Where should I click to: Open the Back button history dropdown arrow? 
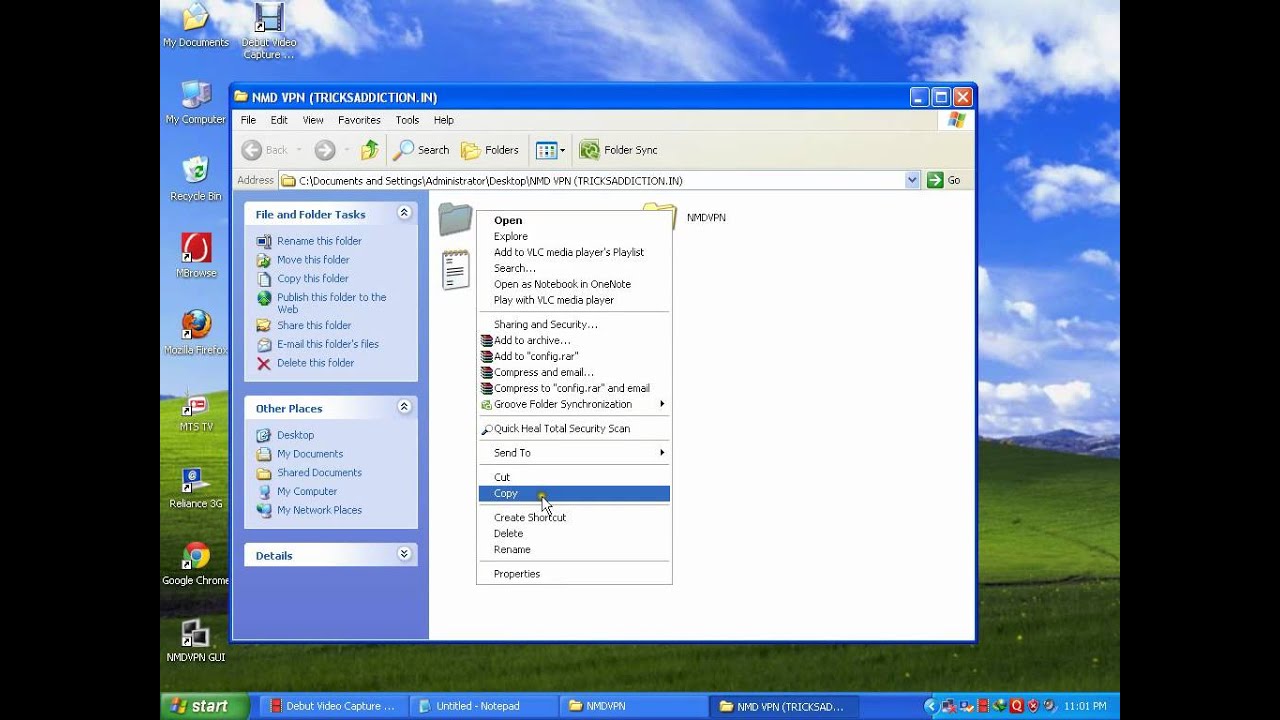tap(299, 150)
